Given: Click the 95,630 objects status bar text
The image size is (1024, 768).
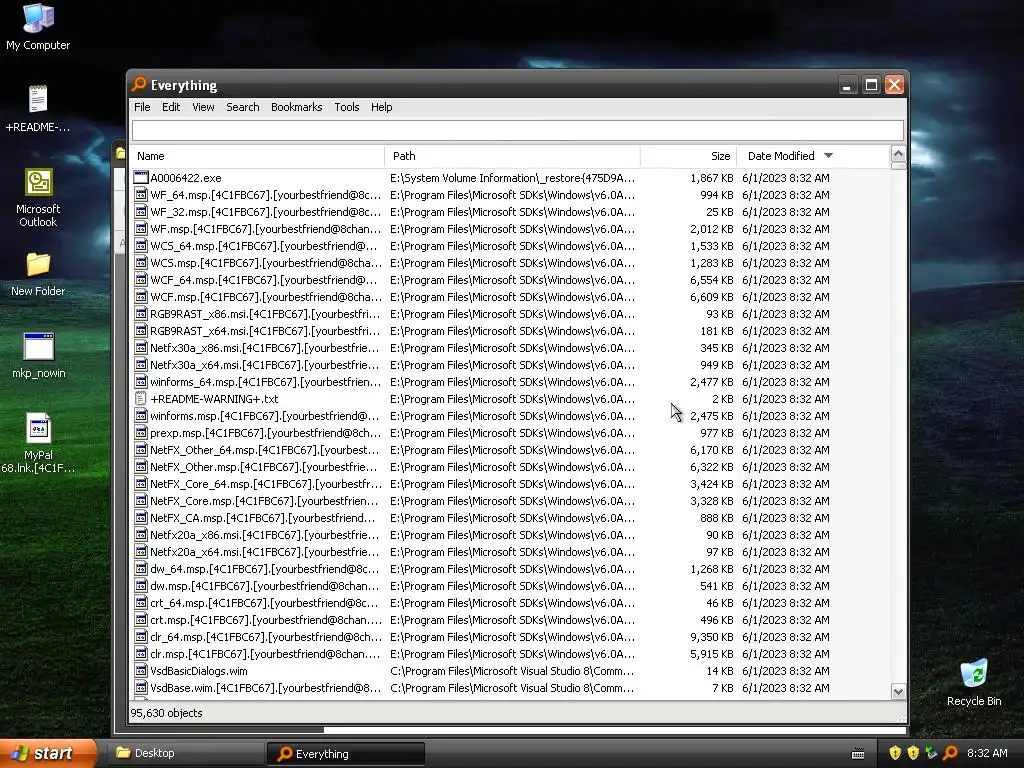Looking at the screenshot, I should tap(167, 713).
